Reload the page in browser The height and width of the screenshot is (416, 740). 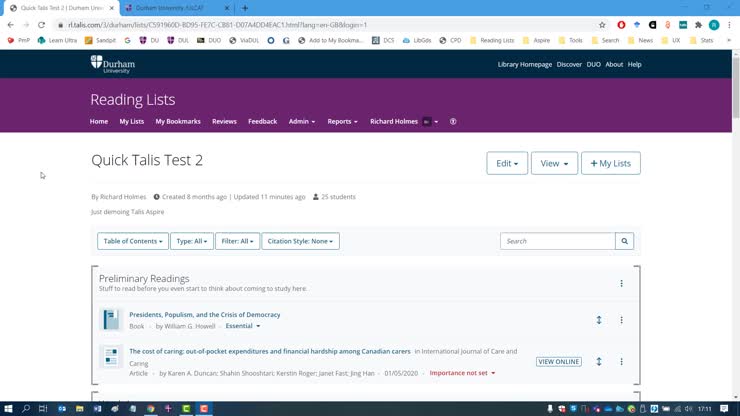click(41, 25)
